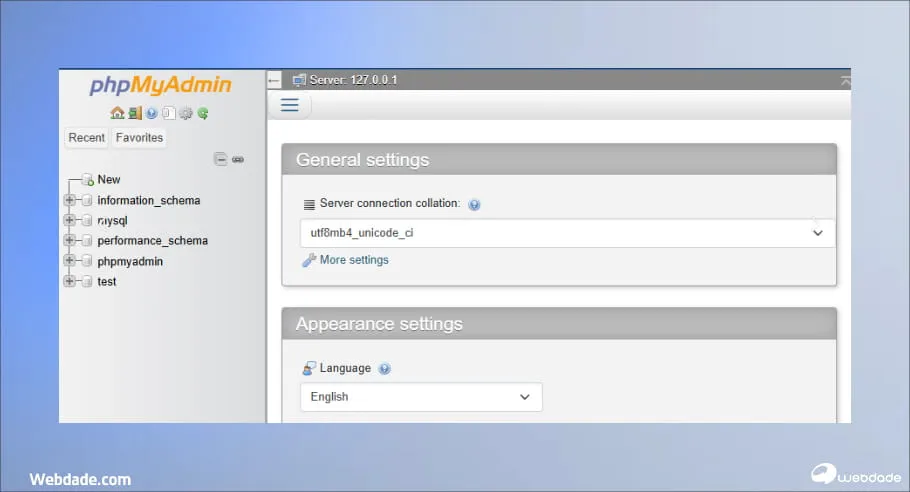Reload navigation panel with the green refresh icon

(203, 113)
